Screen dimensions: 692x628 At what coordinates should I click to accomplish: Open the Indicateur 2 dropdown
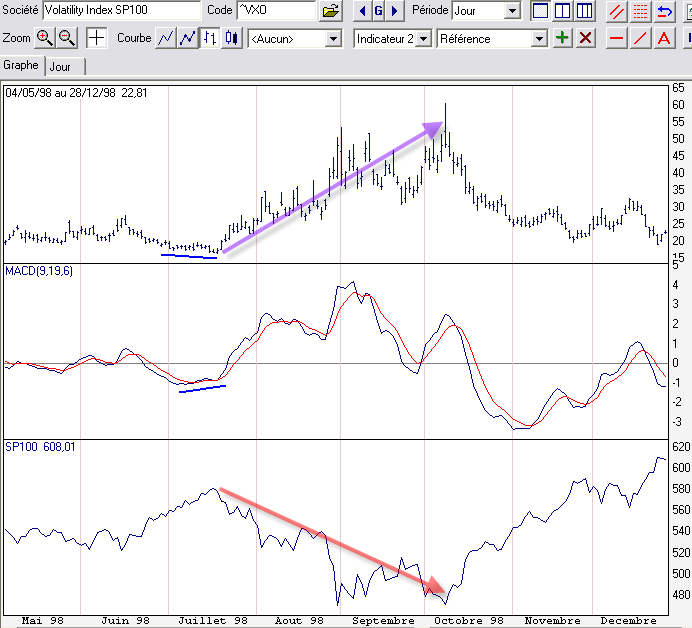click(423, 39)
